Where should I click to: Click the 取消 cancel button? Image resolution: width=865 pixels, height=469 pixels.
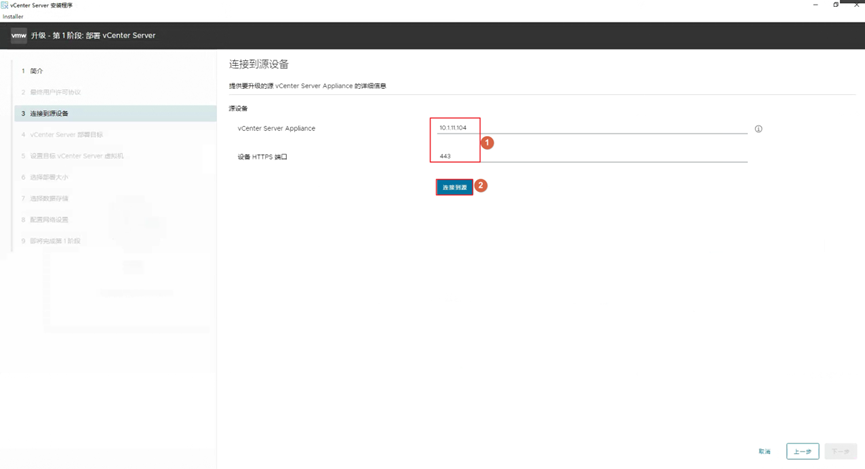point(765,451)
